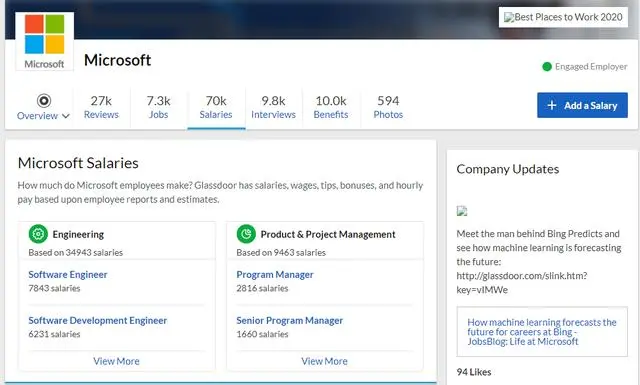The height and width of the screenshot is (385, 640).
Task: Open Senior Program Manager salaries link
Action: [290, 320]
